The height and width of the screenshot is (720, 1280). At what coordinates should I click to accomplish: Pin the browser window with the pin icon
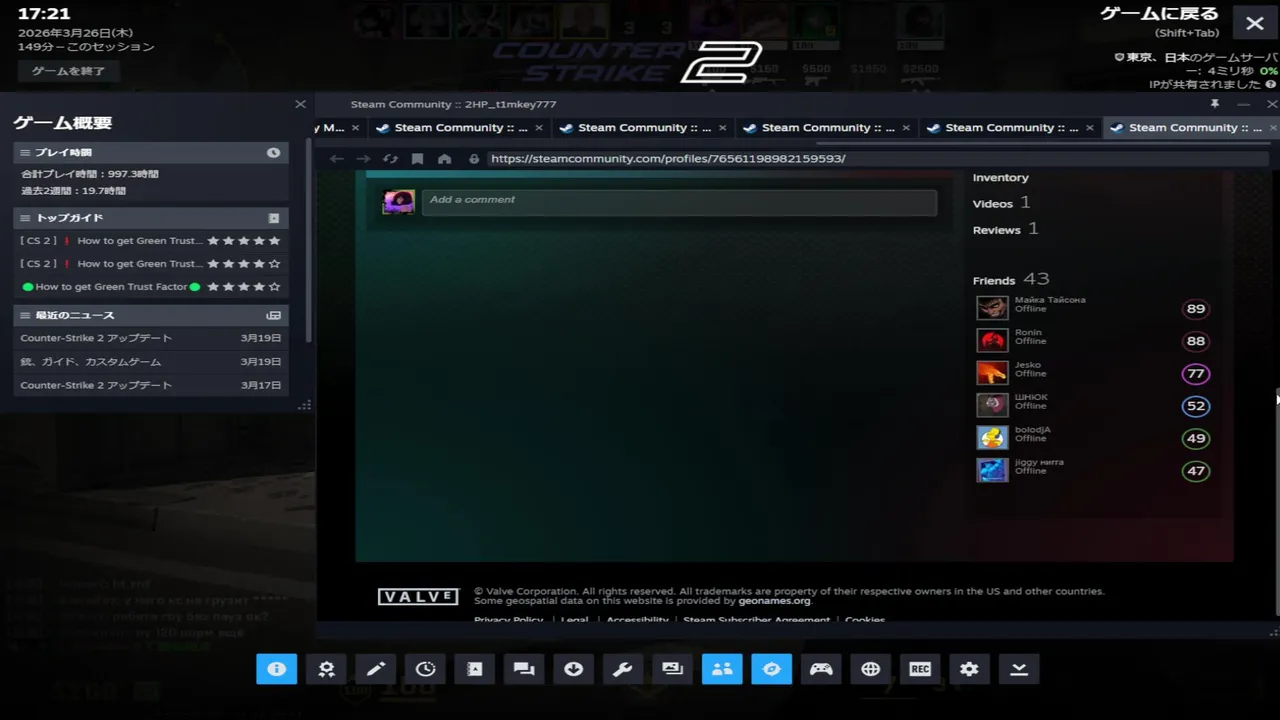pos(1215,104)
